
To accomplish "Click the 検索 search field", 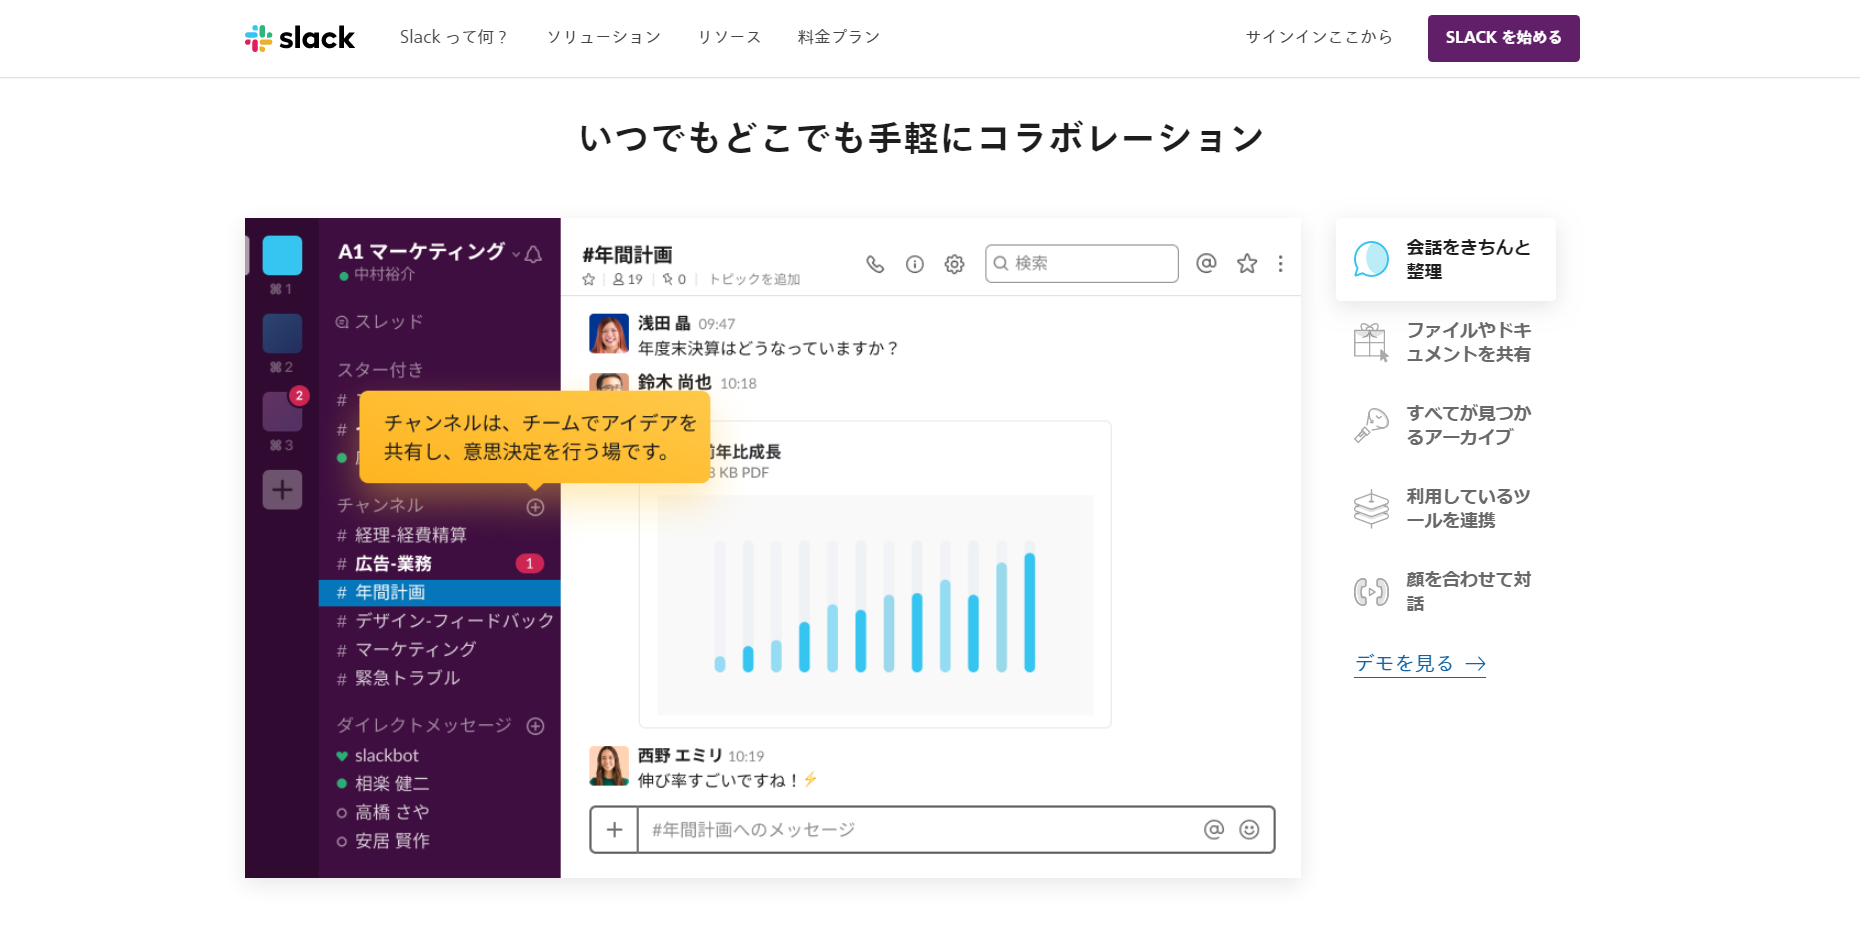I will click(x=1081, y=263).
